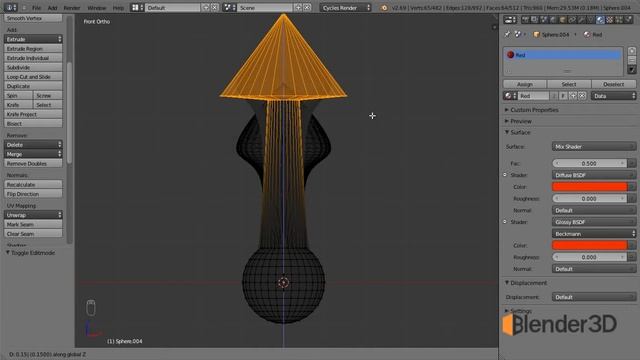Open the properties editor type selector
This screenshot has width=640, height=360.
click(510, 19)
